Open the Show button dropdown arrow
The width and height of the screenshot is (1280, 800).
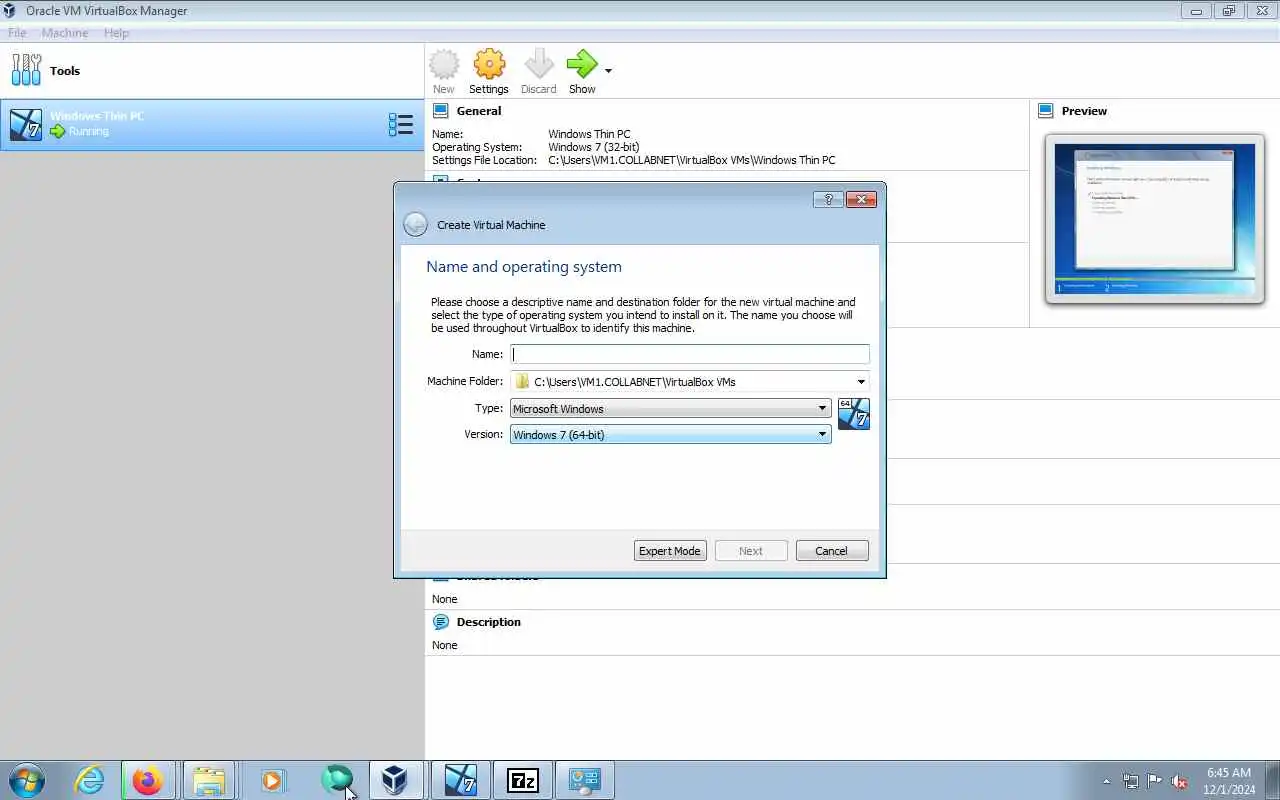click(608, 71)
